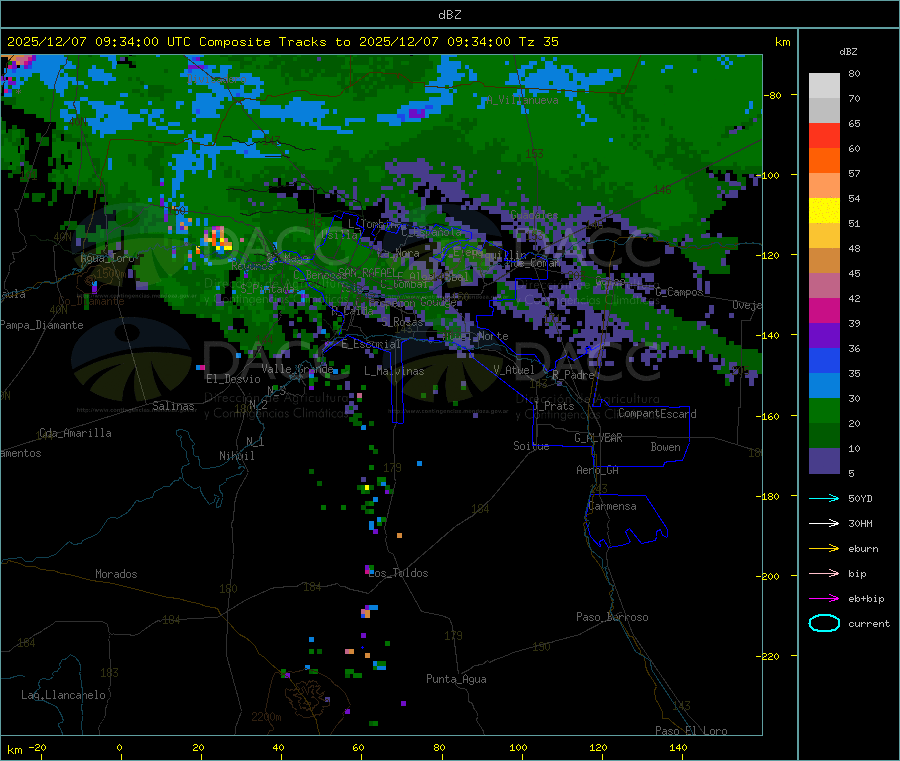Image resolution: width=900 pixels, height=761 pixels.
Task: Click the -100 km vertical axis tick label
Action: [770, 175]
